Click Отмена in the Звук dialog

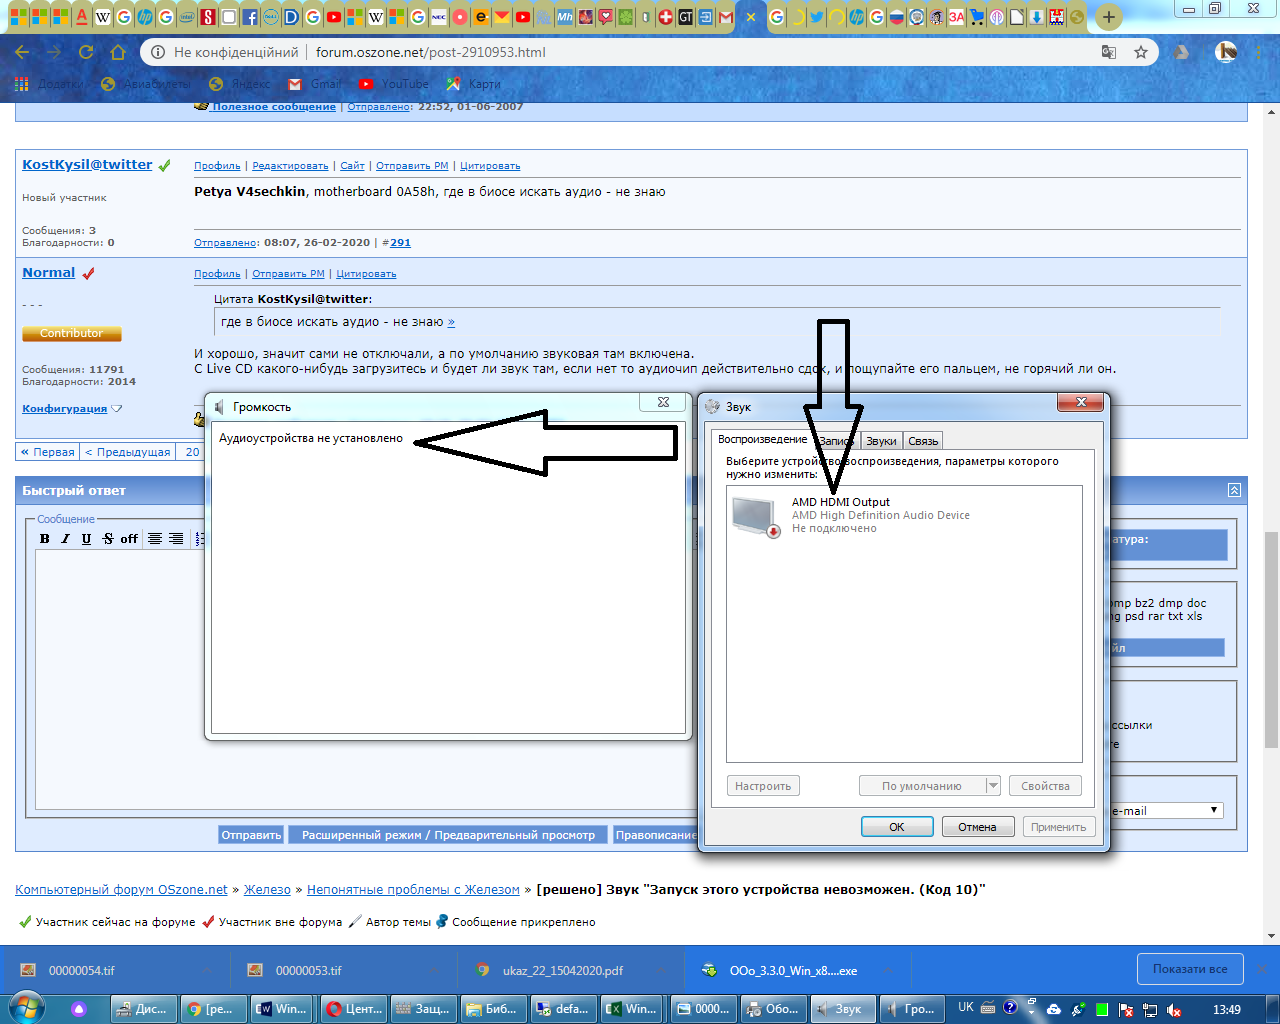(x=977, y=827)
